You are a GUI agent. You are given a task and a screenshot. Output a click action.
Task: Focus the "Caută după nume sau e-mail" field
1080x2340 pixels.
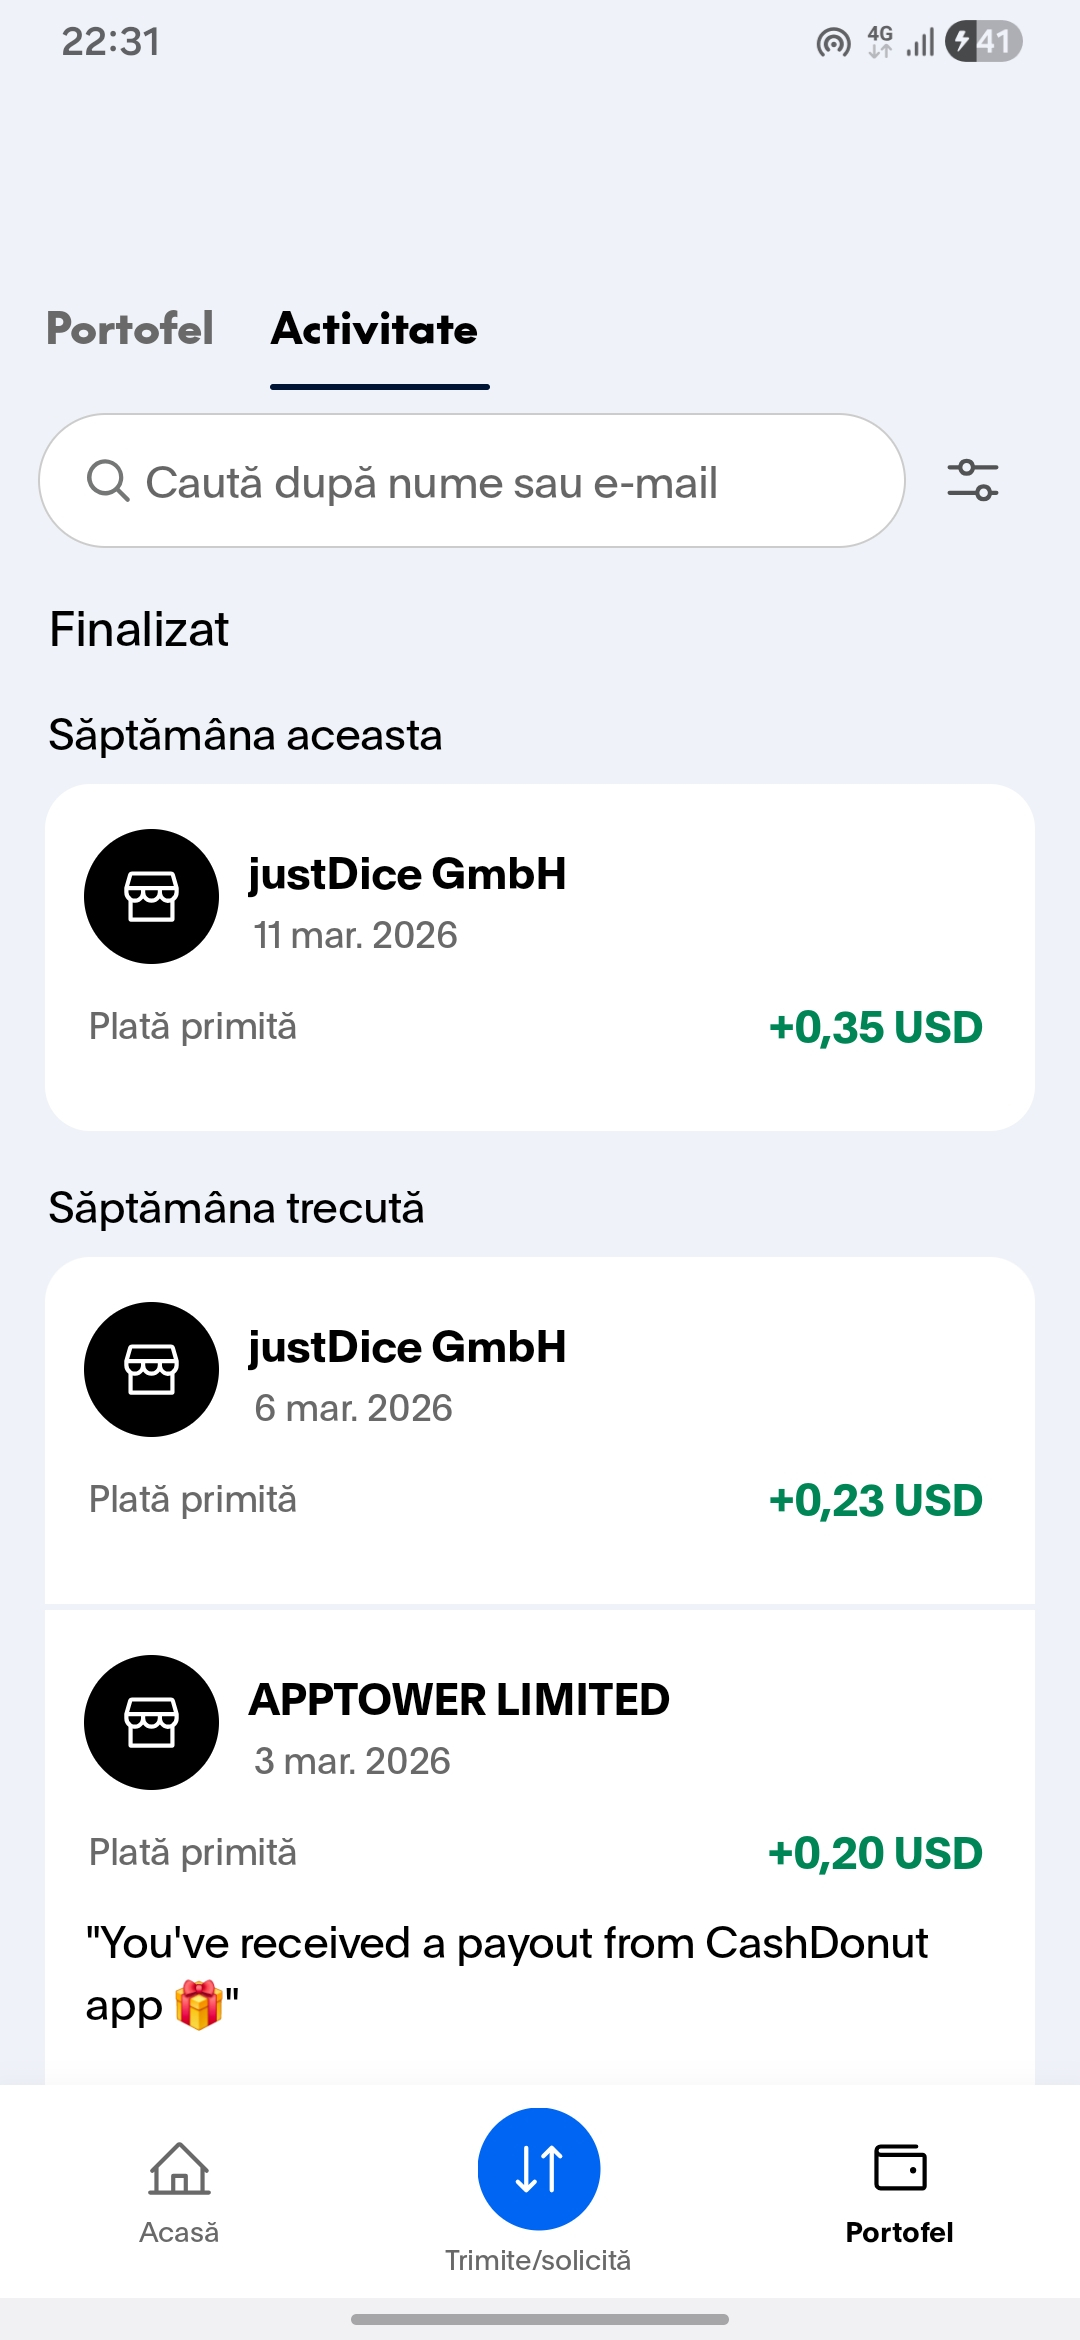[x=472, y=481]
